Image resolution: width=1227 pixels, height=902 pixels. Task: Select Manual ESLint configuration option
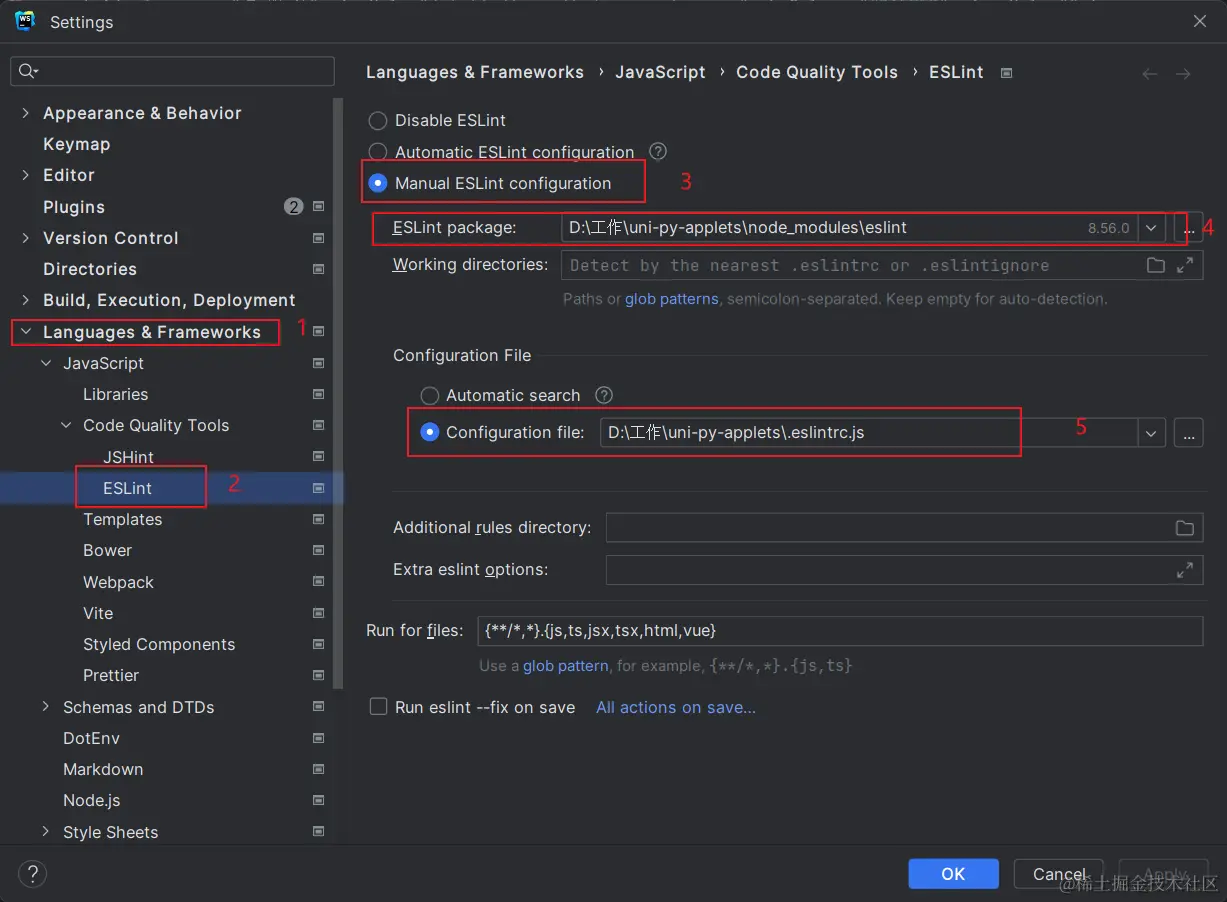pos(378,183)
